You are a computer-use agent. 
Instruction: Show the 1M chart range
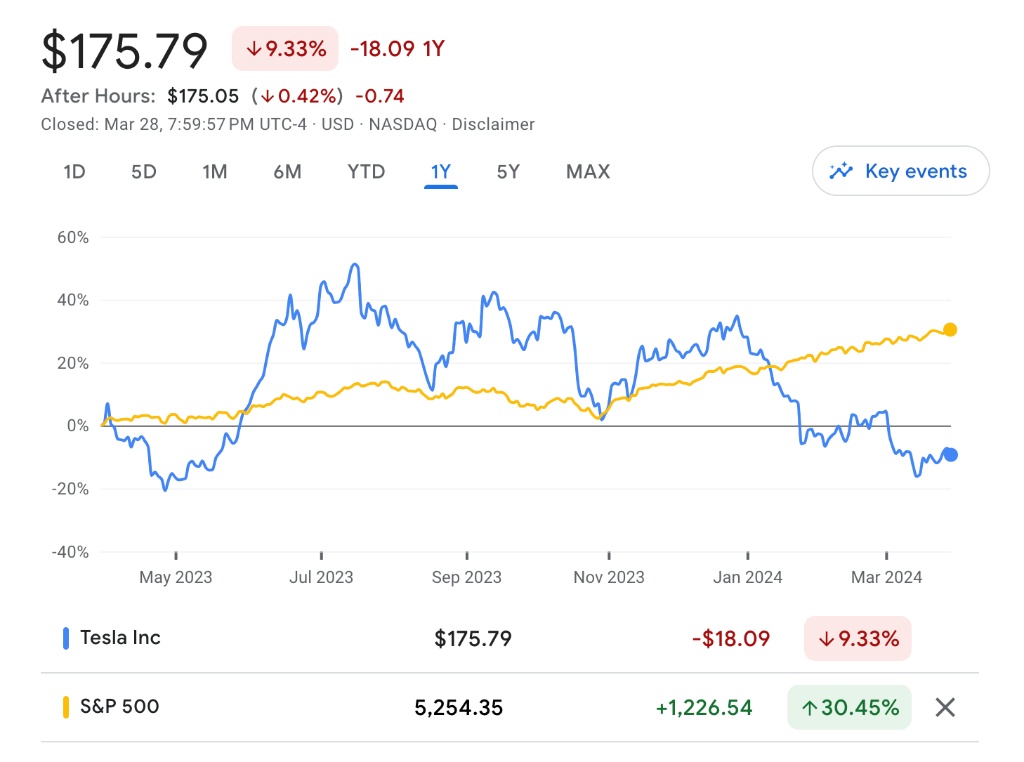click(x=215, y=172)
